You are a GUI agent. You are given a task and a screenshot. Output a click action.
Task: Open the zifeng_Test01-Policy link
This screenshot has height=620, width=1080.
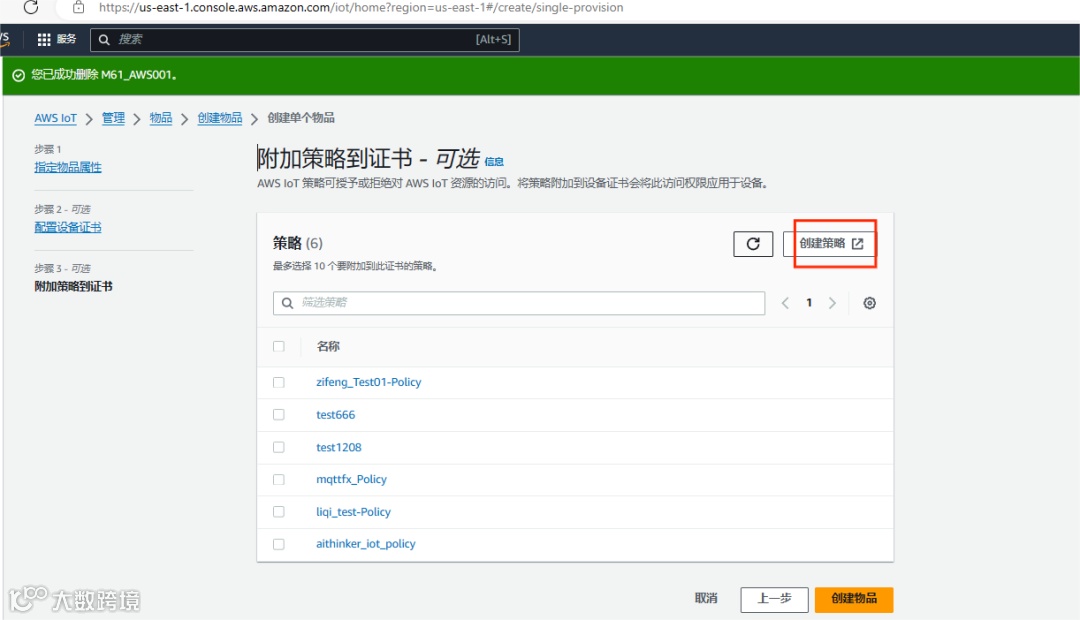tap(368, 382)
